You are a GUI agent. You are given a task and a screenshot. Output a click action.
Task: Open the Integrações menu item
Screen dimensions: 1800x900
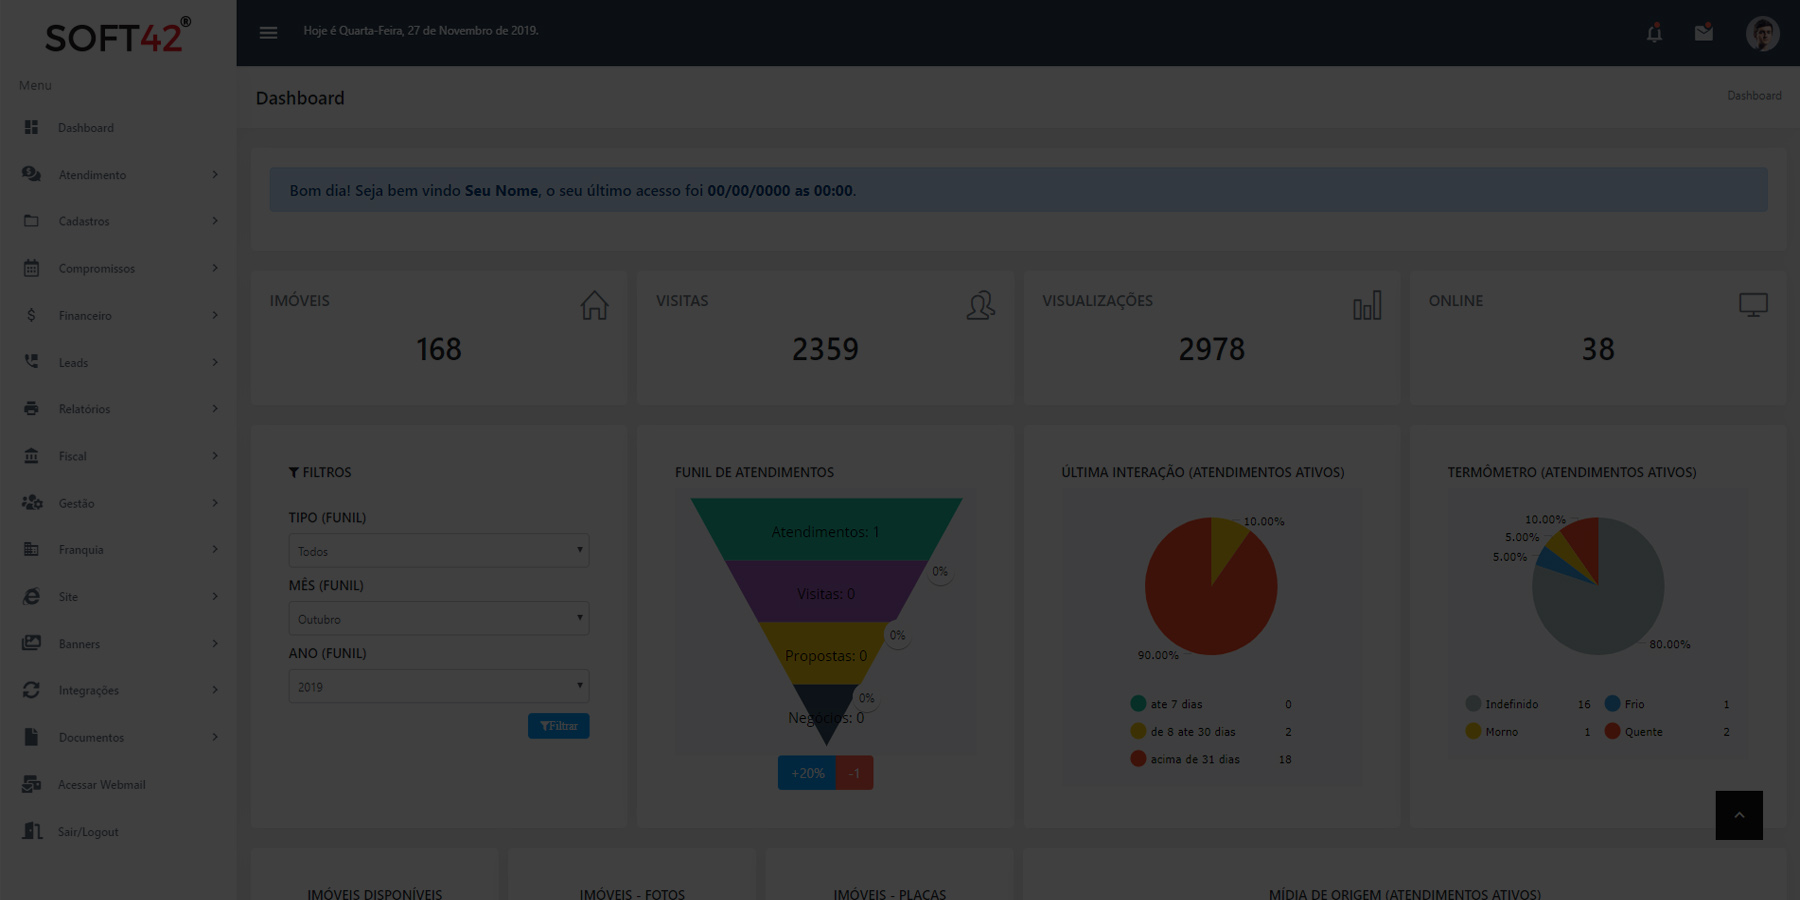pos(118,690)
